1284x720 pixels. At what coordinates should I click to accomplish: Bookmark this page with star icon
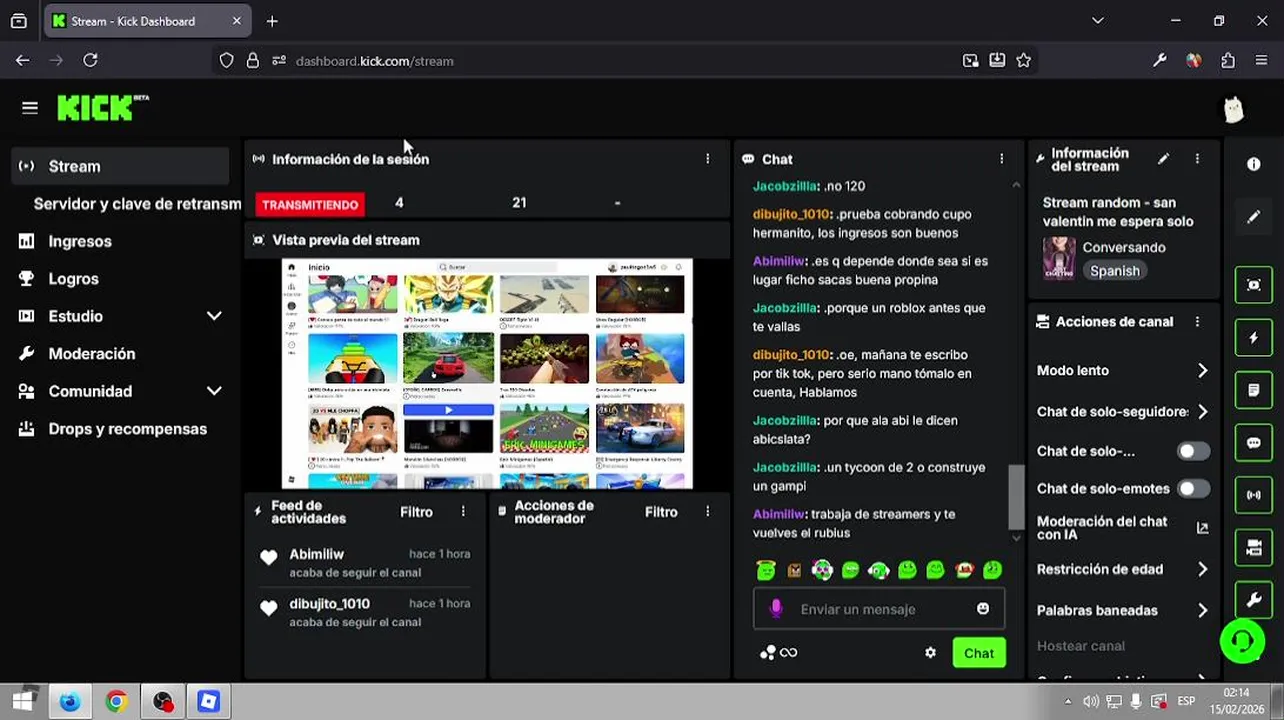[1023, 61]
